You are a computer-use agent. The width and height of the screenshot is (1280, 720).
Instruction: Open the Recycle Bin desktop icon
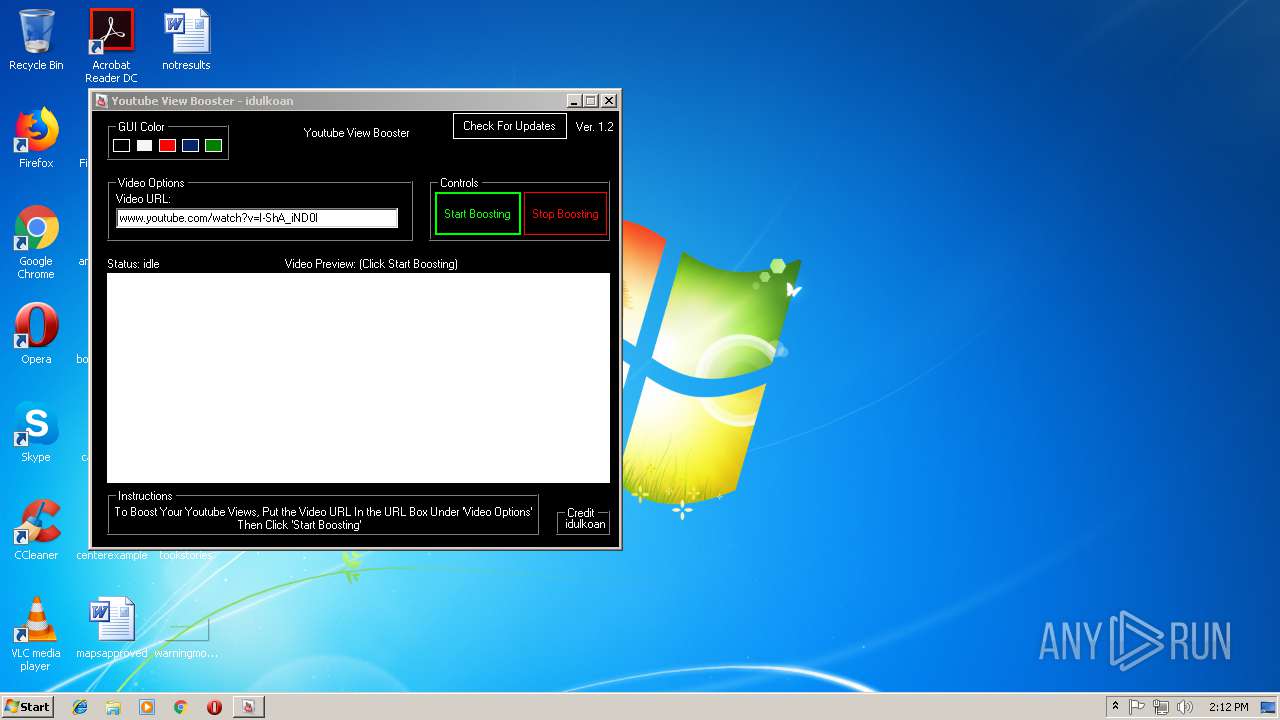click(x=36, y=40)
